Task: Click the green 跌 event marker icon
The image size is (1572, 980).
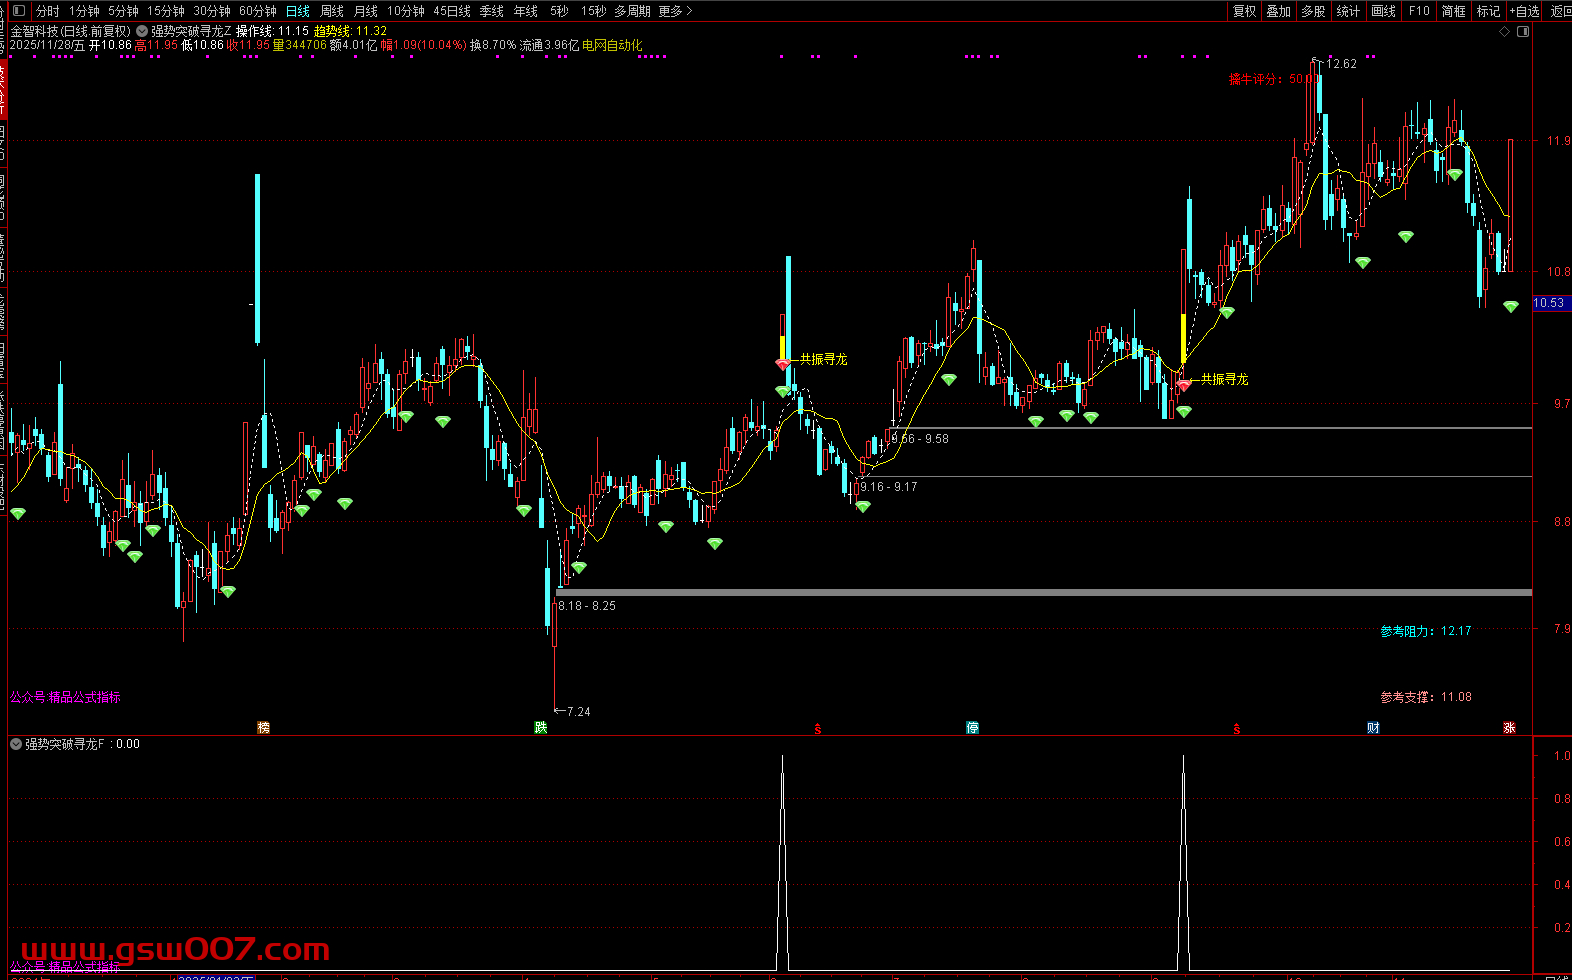Action: [x=541, y=727]
